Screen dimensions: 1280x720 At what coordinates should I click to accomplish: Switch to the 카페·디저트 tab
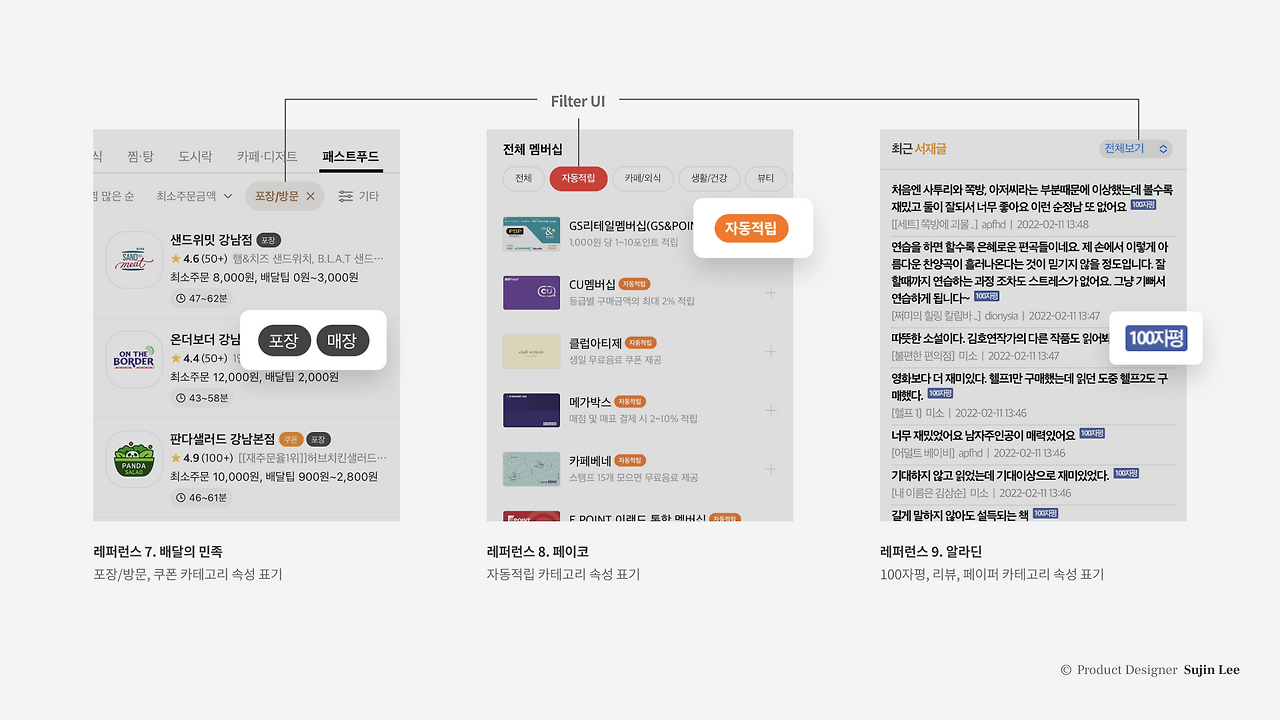coord(267,157)
